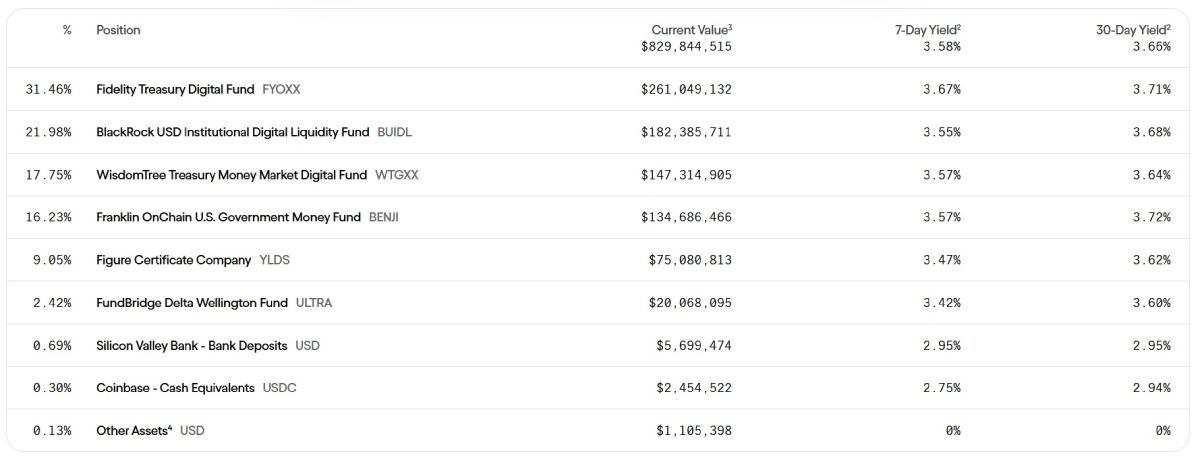This screenshot has width=1200, height=464.
Task: Click the 7-Day Yield column header
Action: point(927,30)
